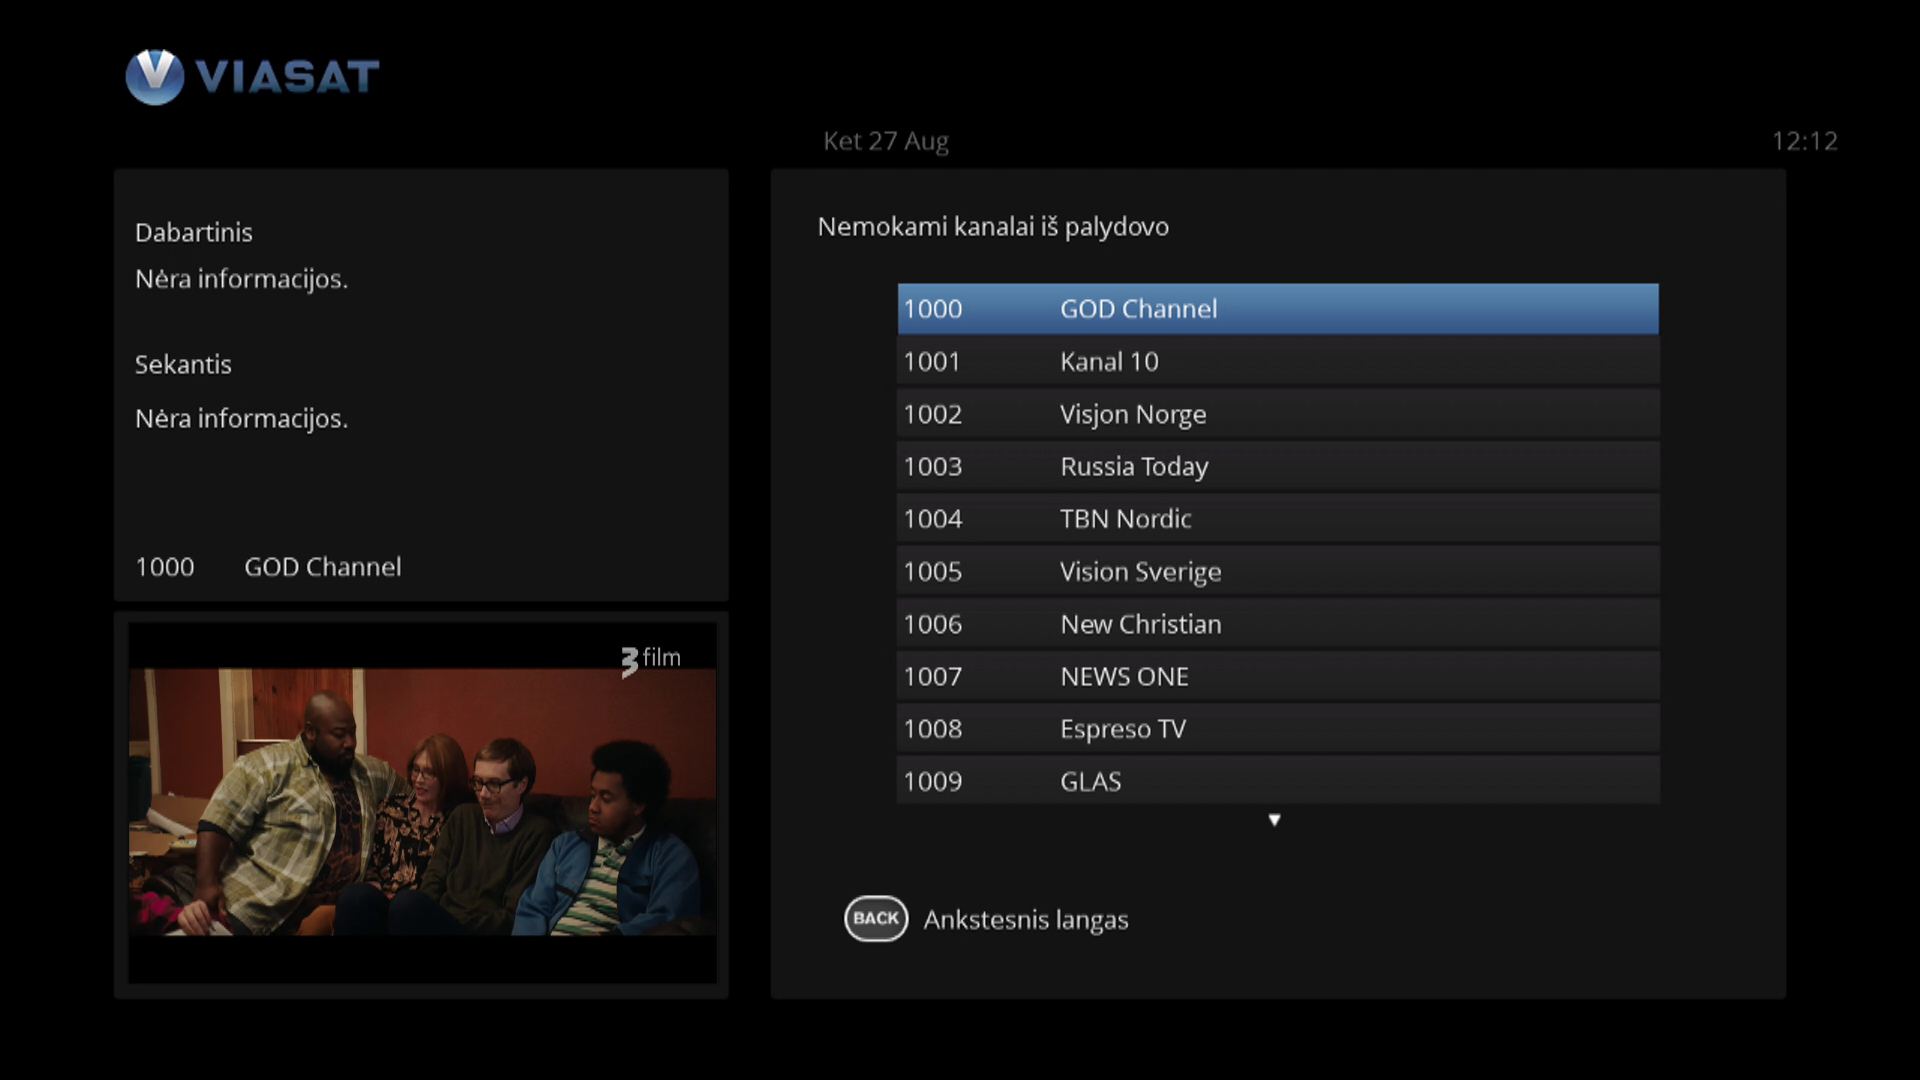The image size is (1920, 1080).
Task: Click GOD Channel name in info panel
Action: [323, 567]
